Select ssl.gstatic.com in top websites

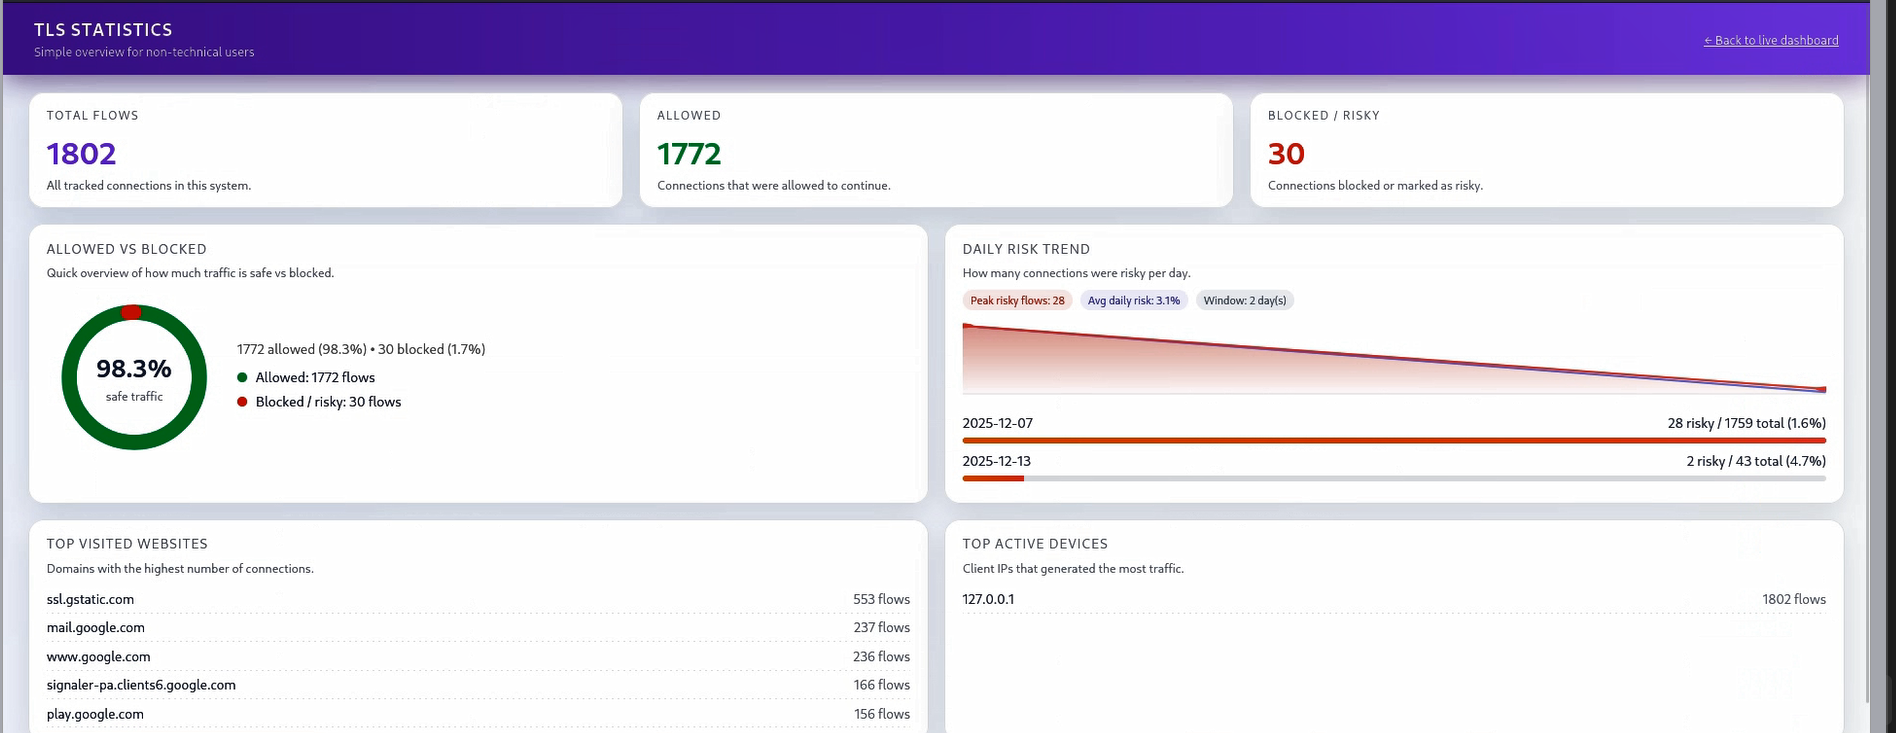click(x=90, y=600)
